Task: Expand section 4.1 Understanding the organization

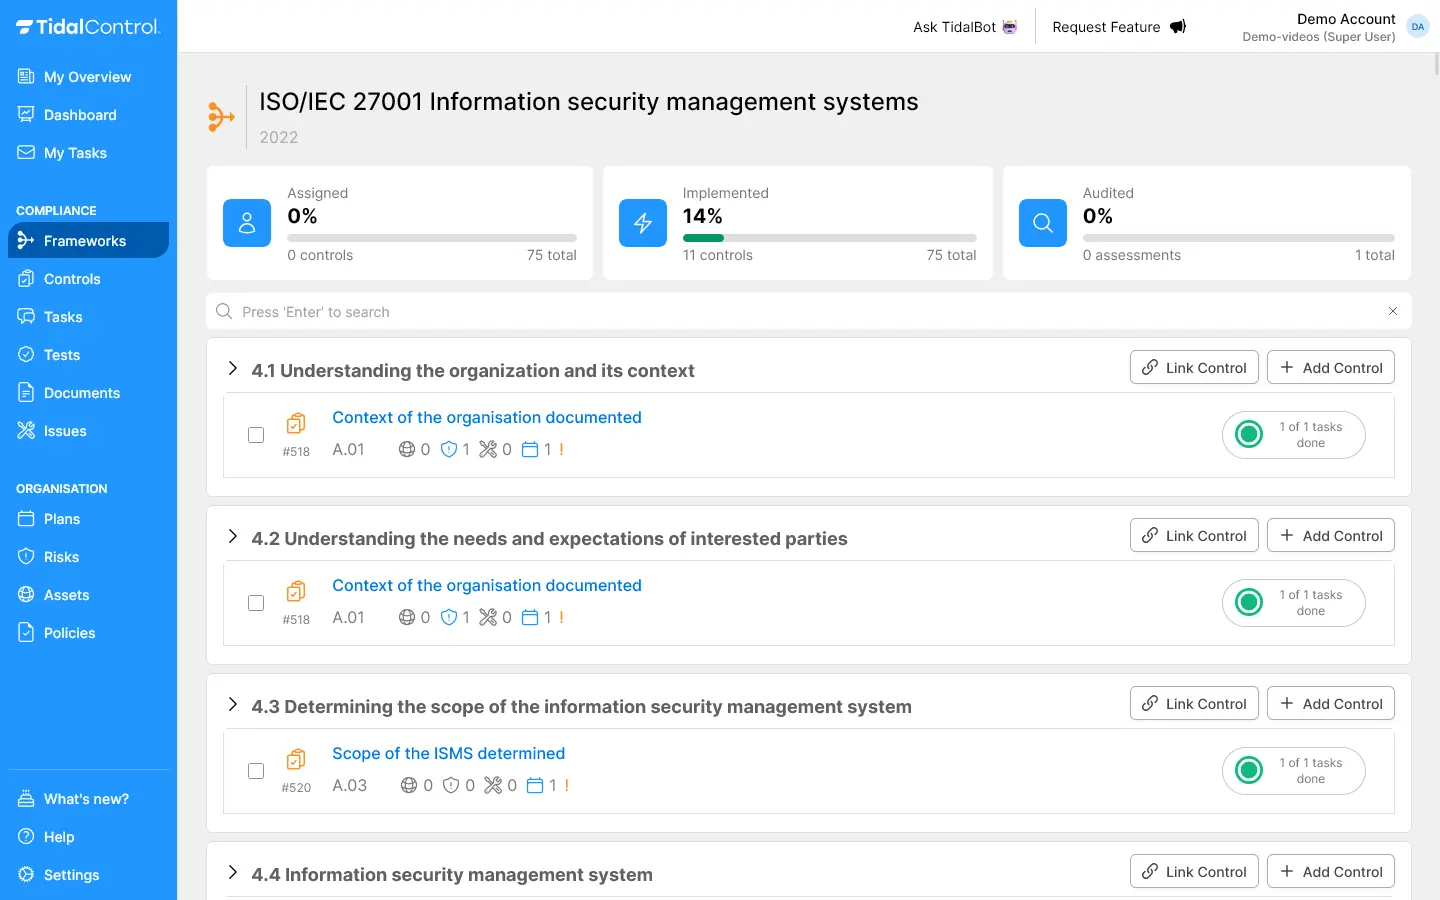Action: click(x=233, y=369)
